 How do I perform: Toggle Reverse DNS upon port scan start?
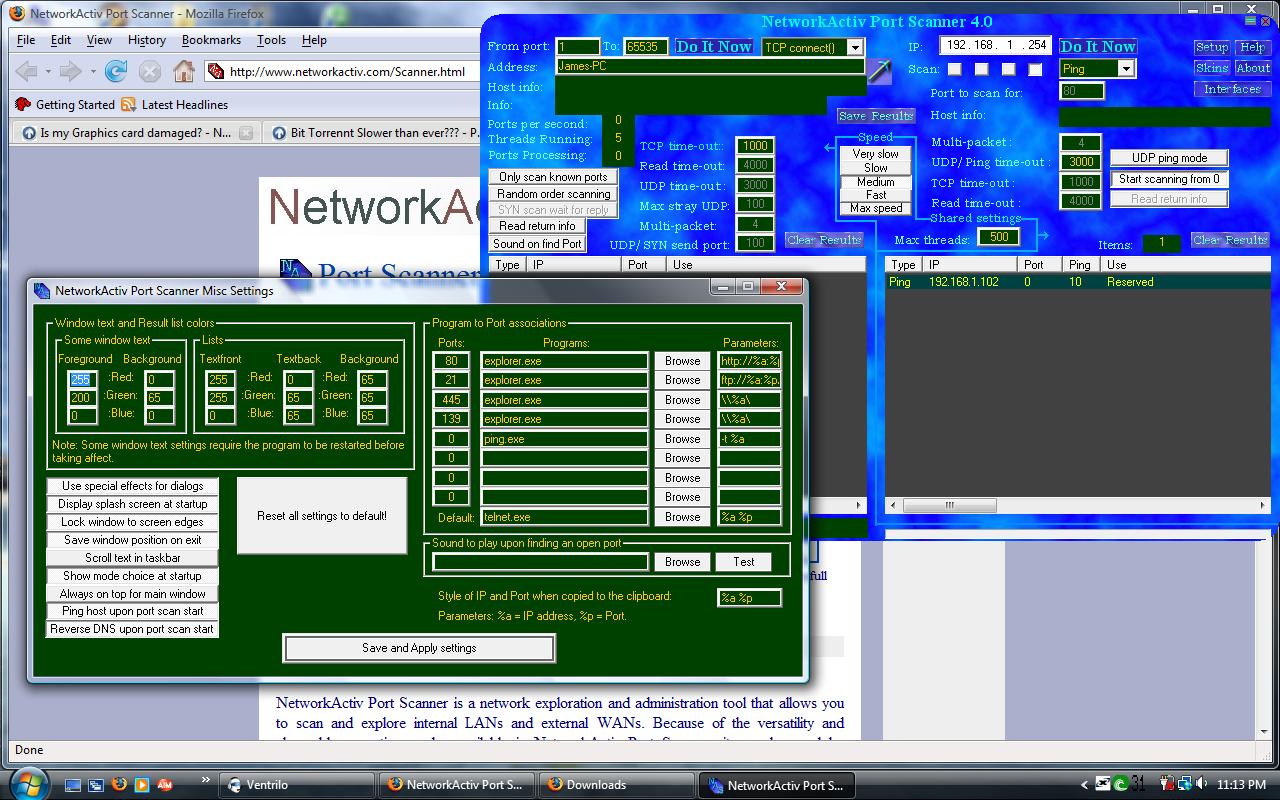click(x=132, y=629)
